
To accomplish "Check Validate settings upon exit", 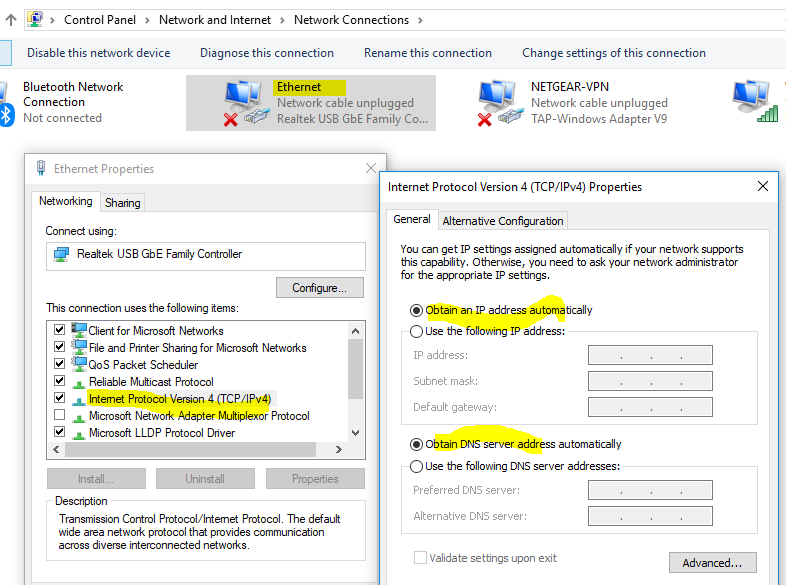I will tap(420, 557).
